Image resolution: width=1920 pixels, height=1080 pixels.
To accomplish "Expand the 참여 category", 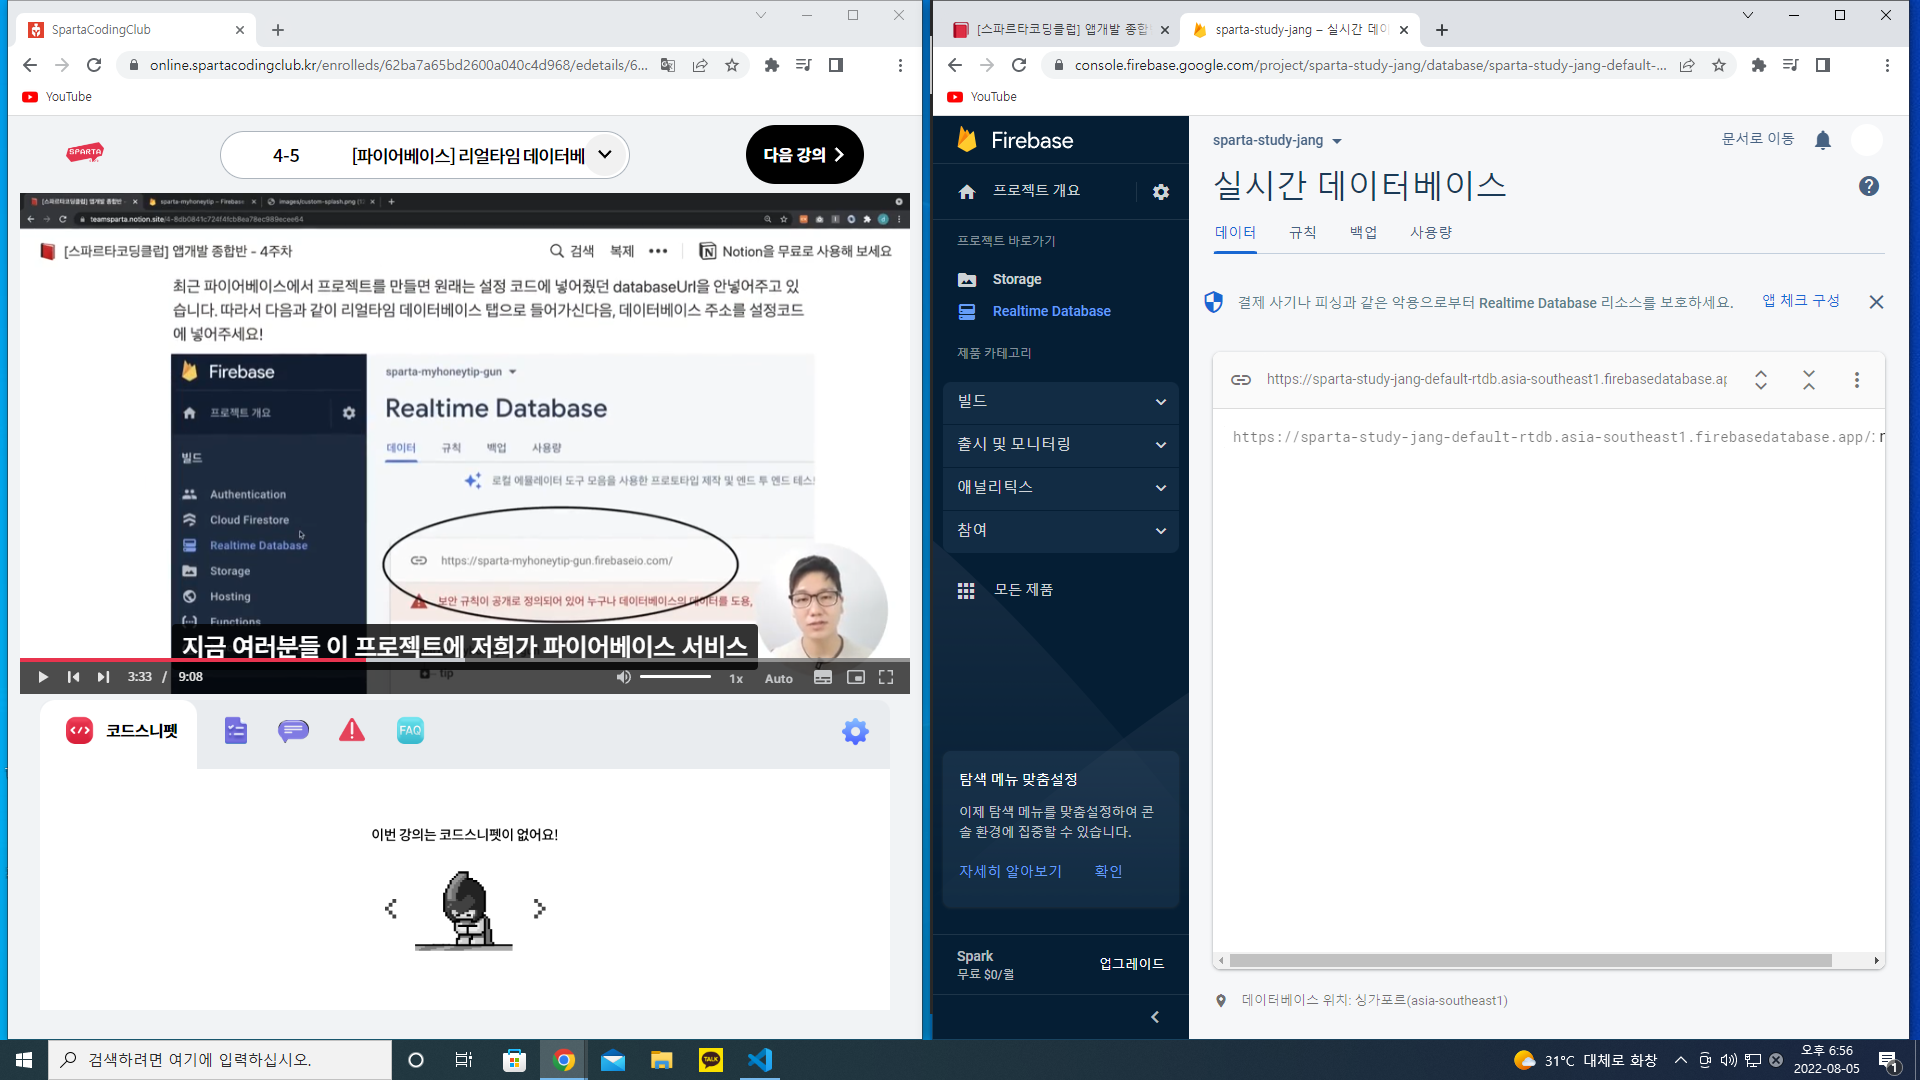I will pyautogui.click(x=1061, y=530).
